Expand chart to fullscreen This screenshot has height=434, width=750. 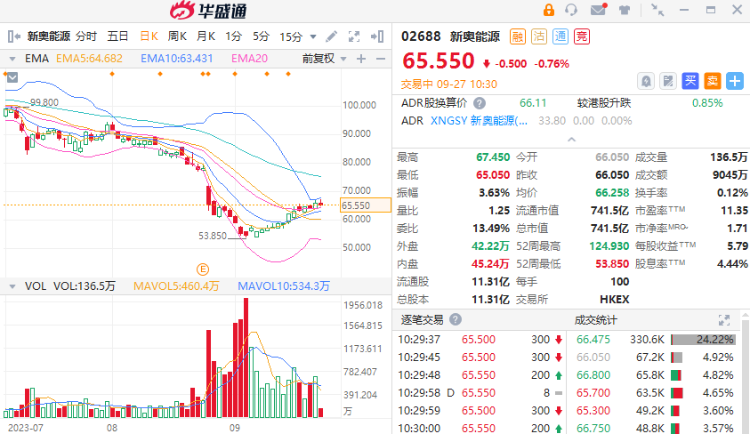click(354, 36)
